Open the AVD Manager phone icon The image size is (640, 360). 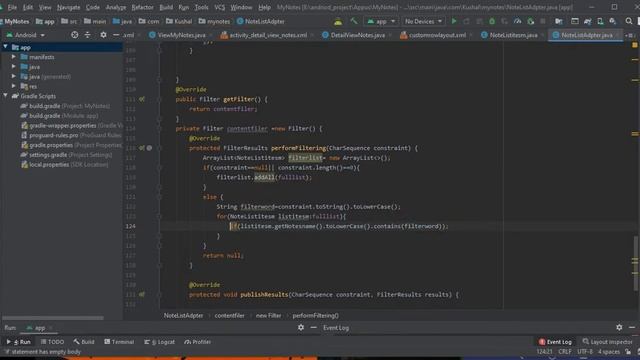(x=600, y=21)
